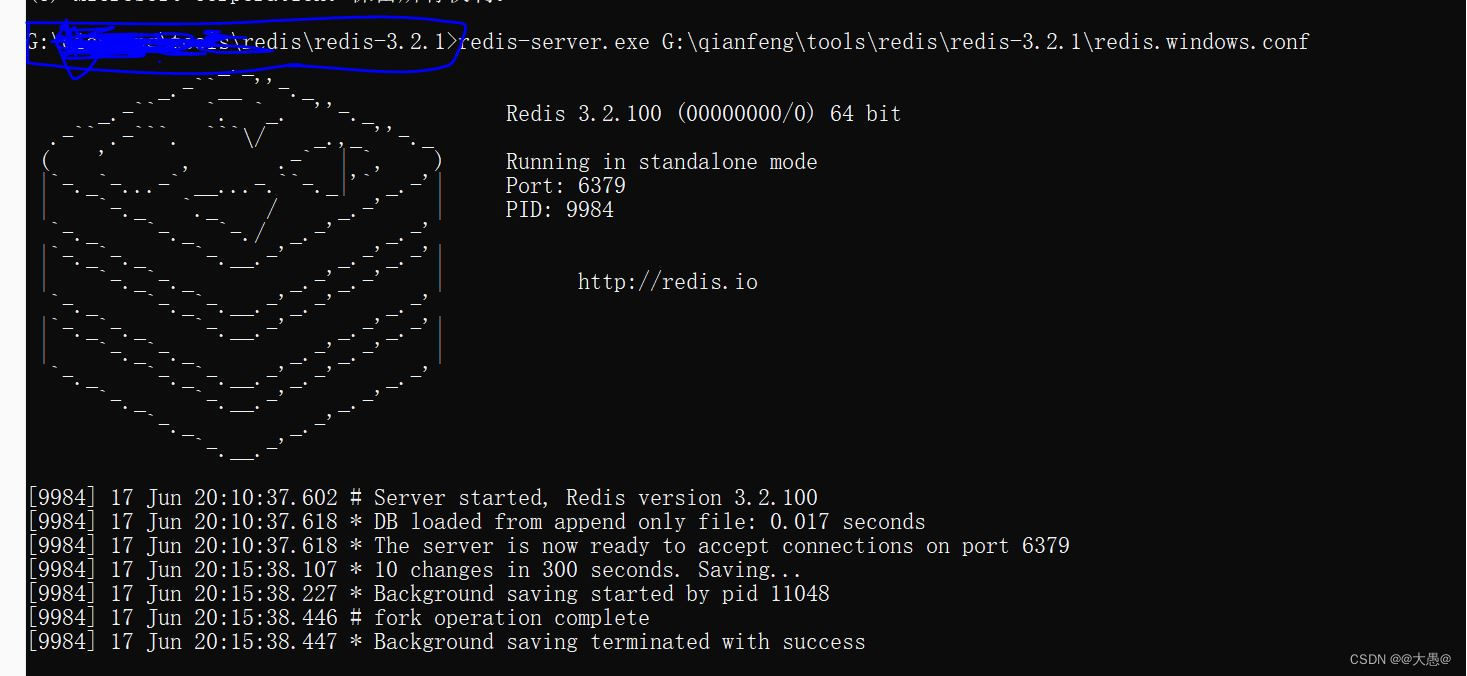Click the 'PID: 9984' line
This screenshot has height=676, width=1467.
pos(559,210)
